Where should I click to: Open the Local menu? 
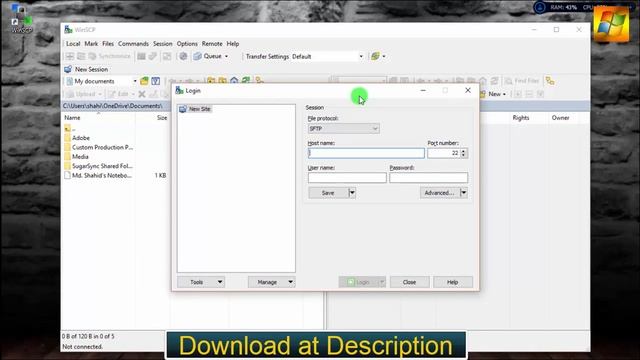(x=73, y=44)
